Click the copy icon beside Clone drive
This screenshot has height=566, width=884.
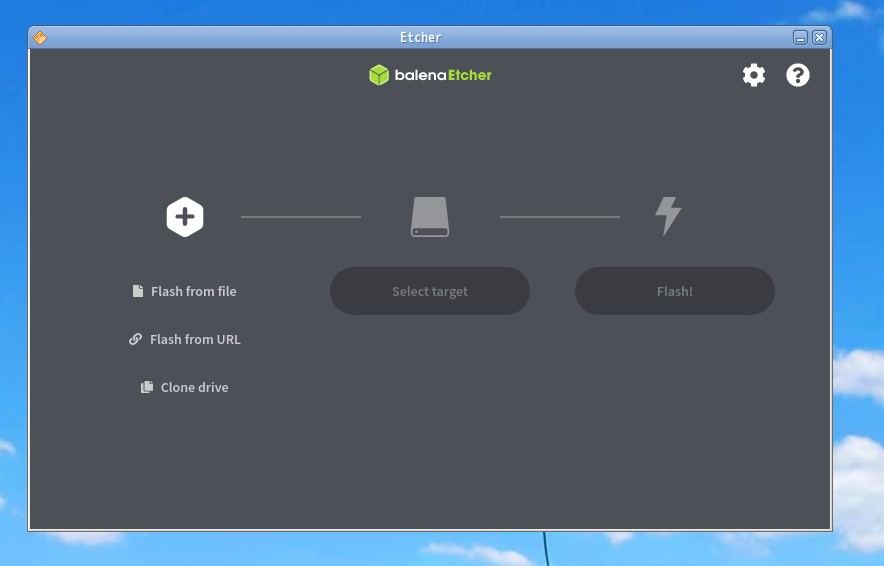[x=147, y=387]
